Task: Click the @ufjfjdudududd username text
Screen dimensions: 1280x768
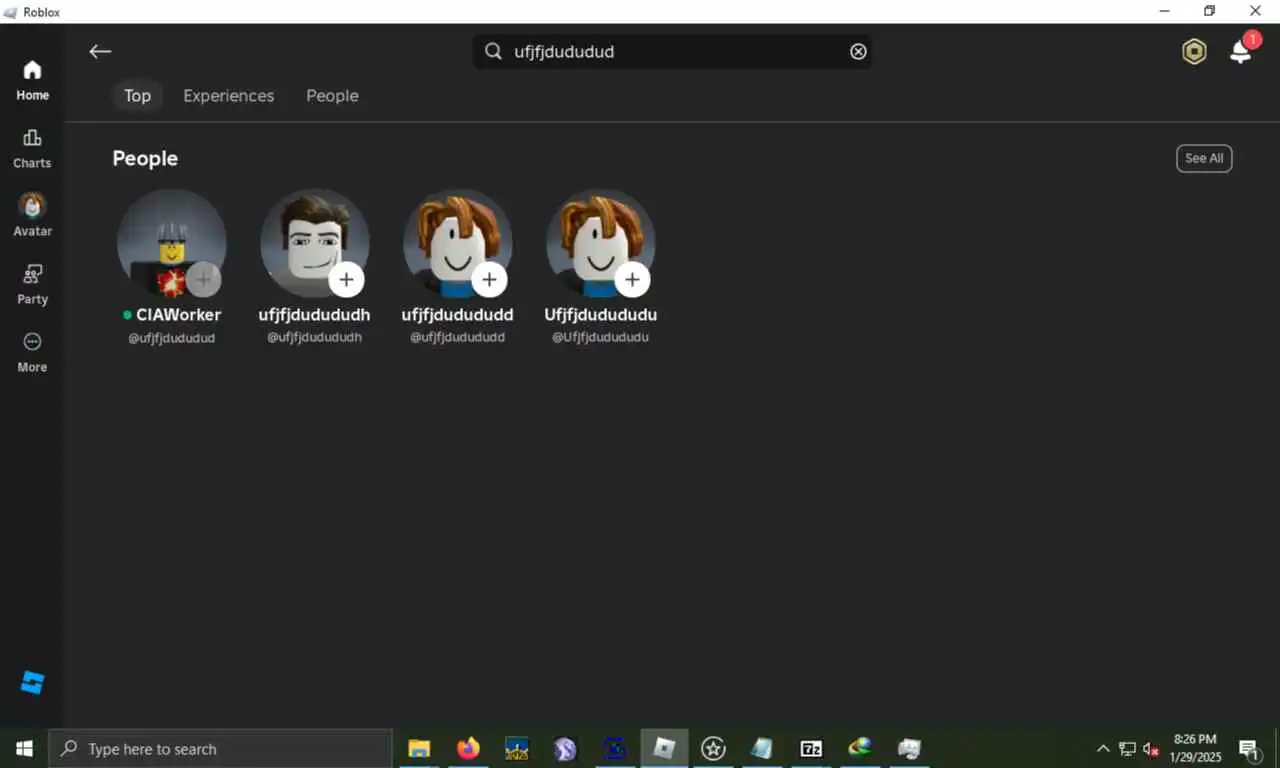Action: (x=457, y=338)
